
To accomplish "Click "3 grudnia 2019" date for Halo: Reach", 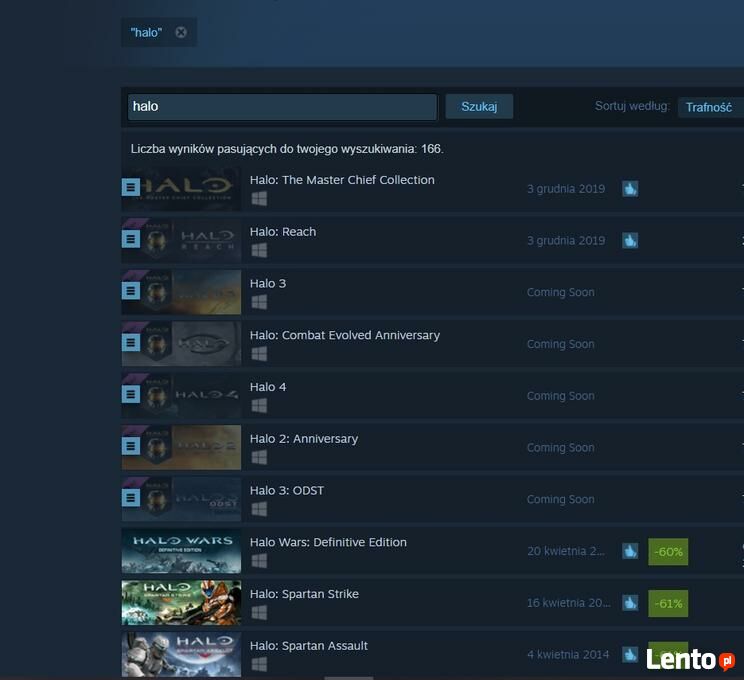I will pos(566,241).
